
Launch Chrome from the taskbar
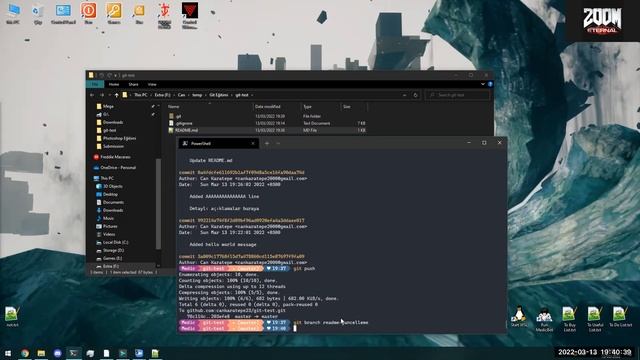pos(25,353)
